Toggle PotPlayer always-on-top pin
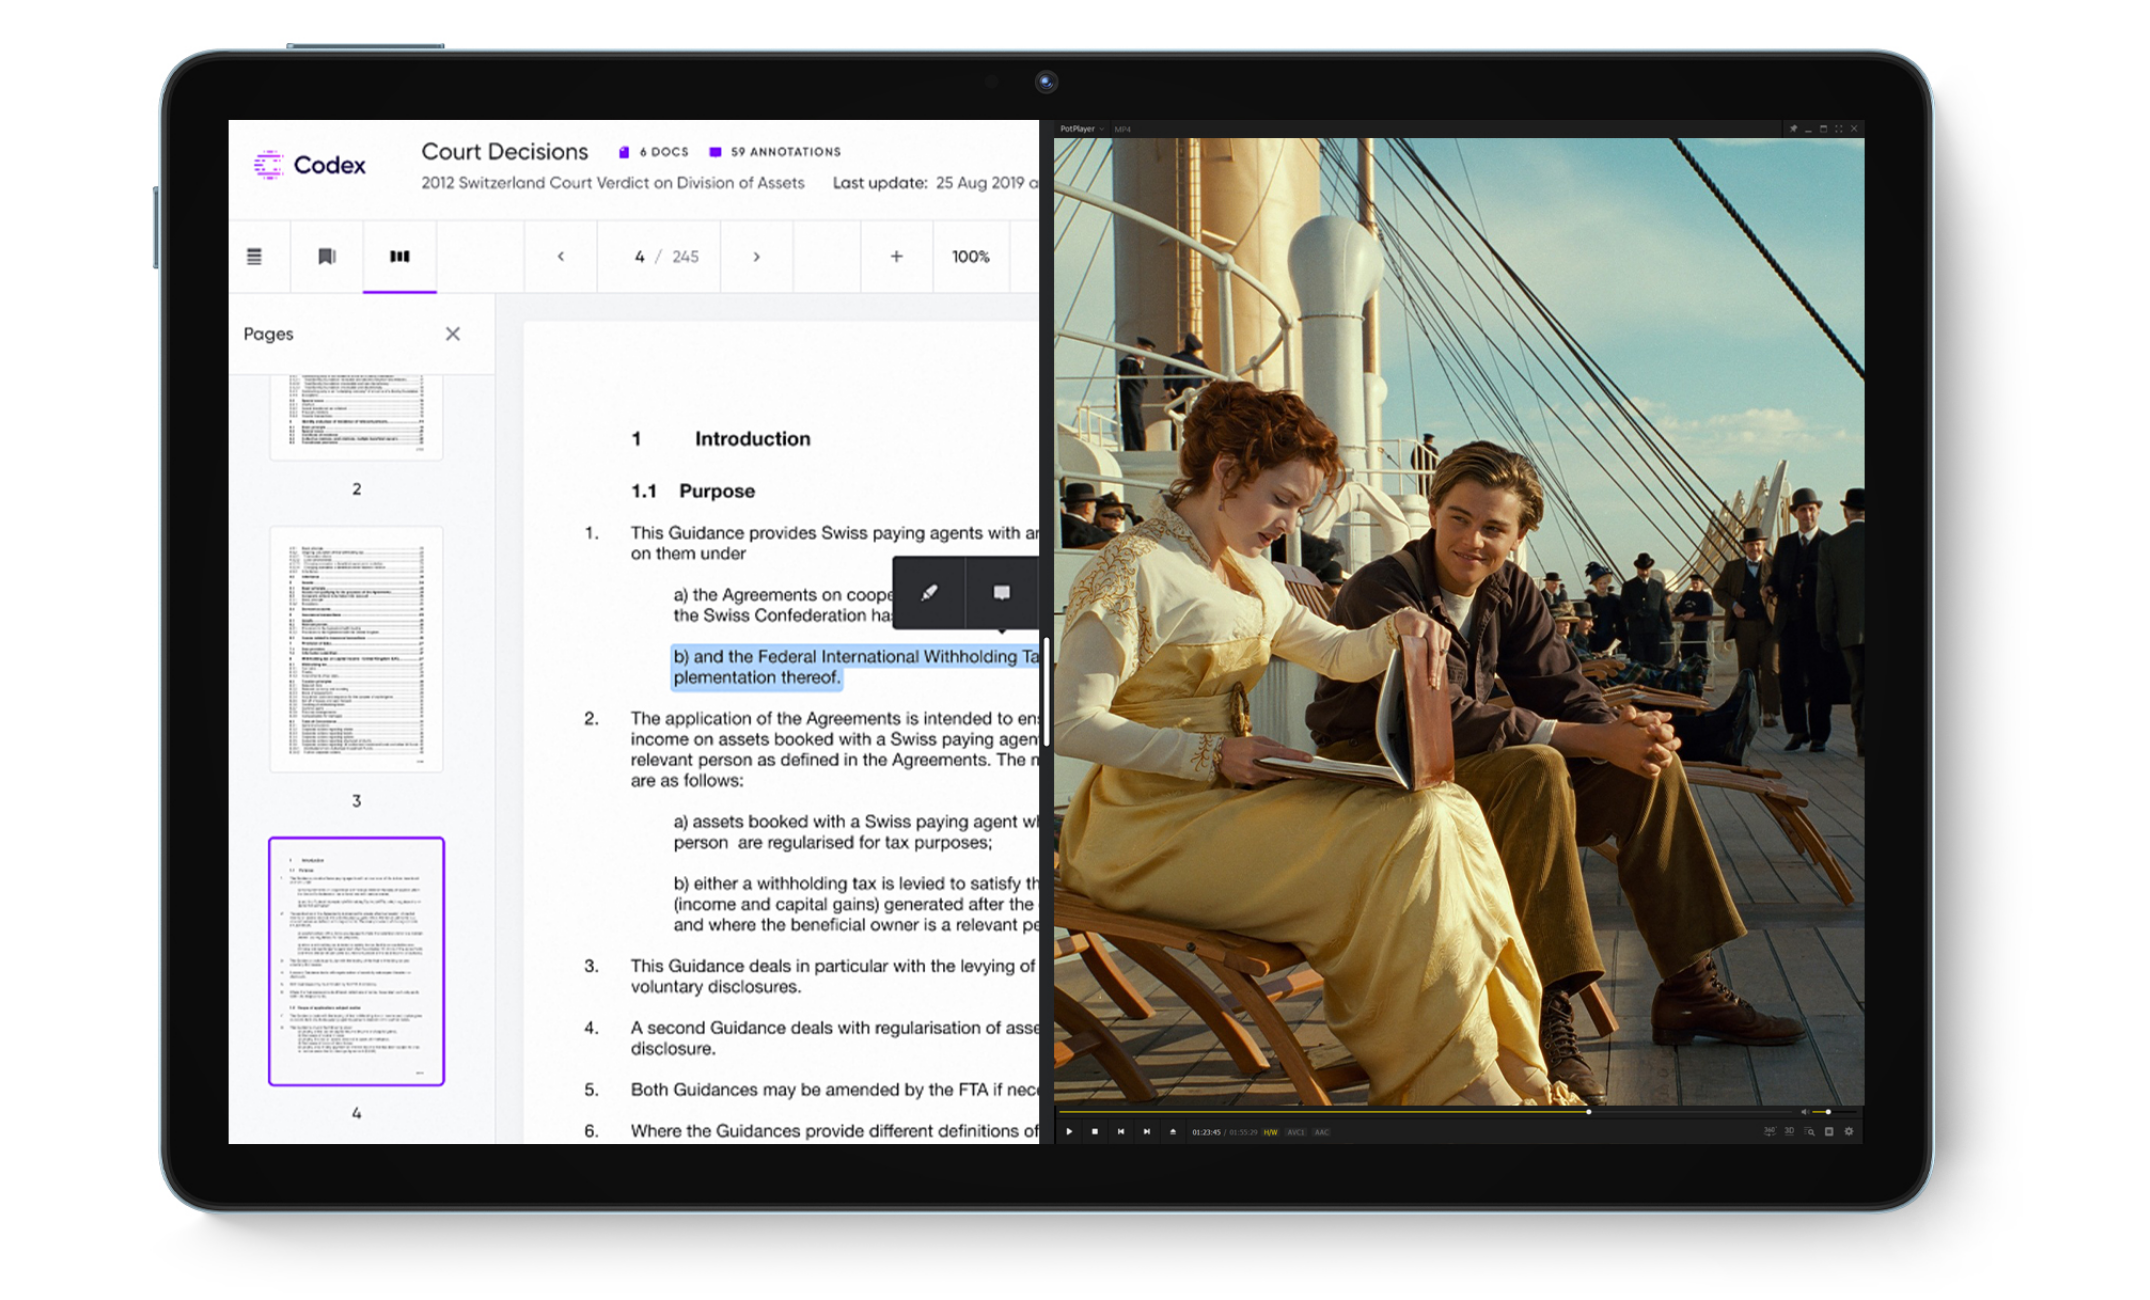The image size is (2150, 1300). tap(1793, 129)
